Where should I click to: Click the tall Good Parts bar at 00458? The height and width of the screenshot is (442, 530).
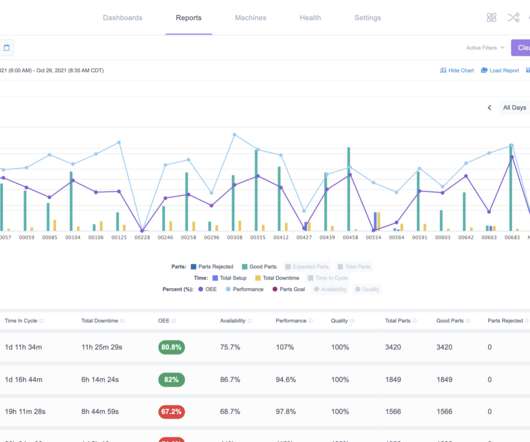348,189
